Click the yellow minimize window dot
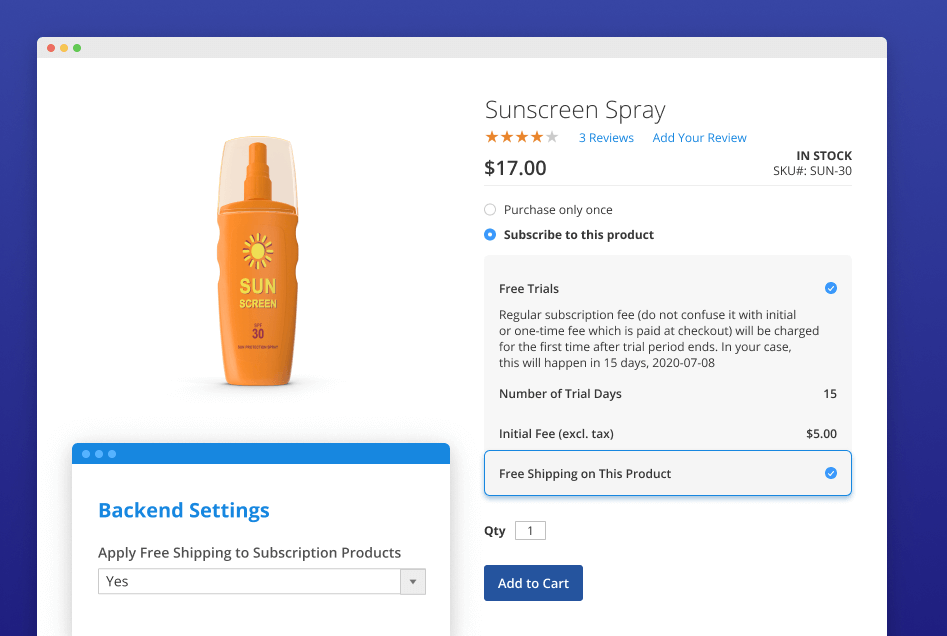947x636 pixels. tap(64, 48)
